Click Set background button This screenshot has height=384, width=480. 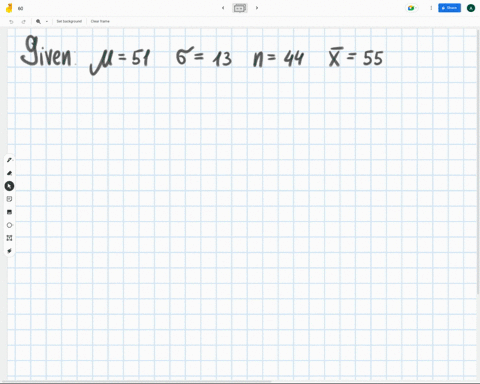pyautogui.click(x=69, y=21)
